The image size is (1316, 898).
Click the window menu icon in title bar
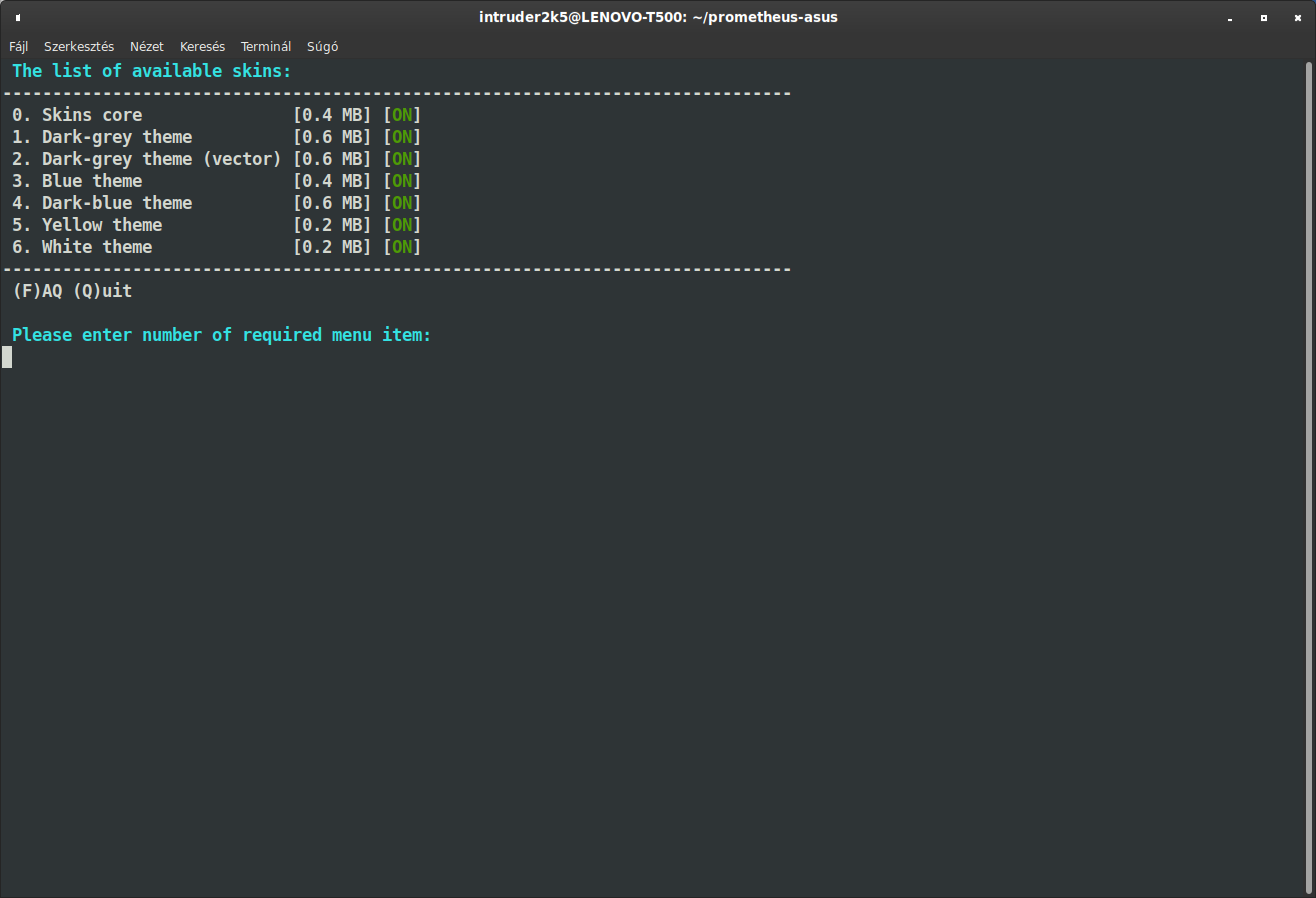(x=18, y=17)
